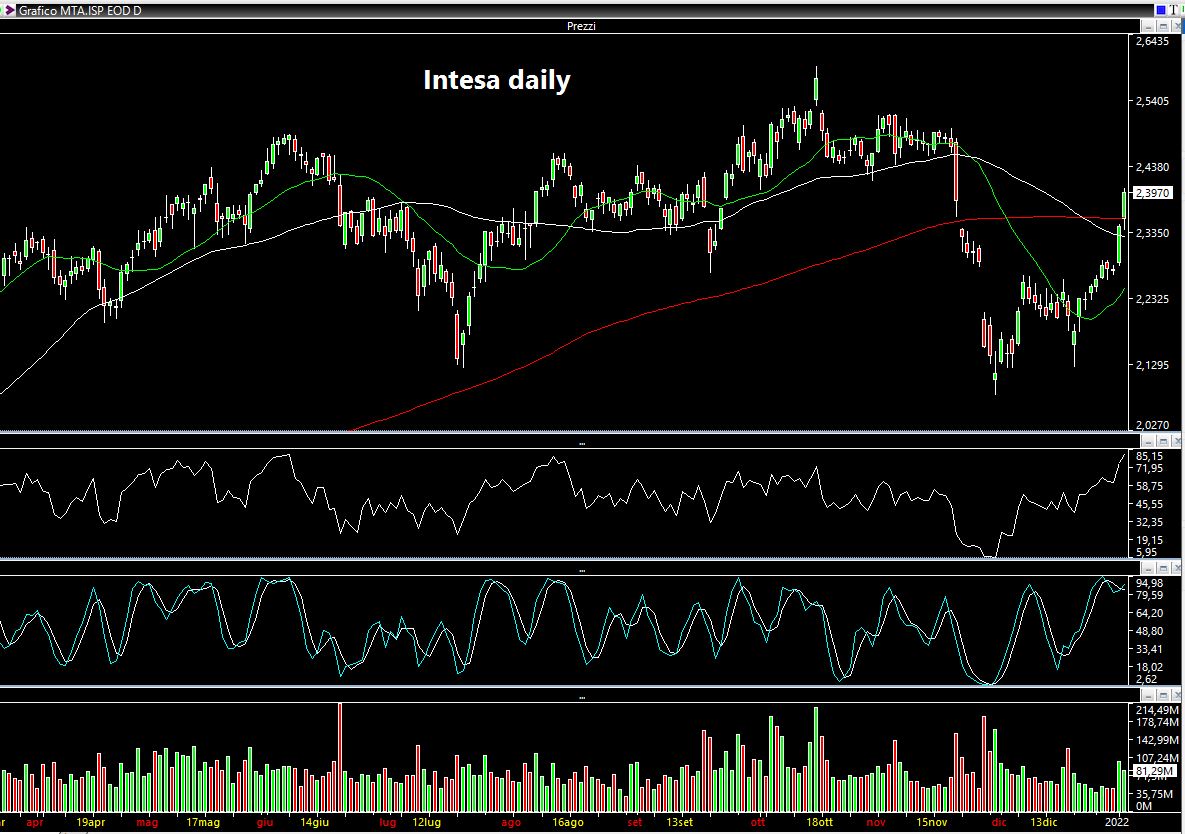Minimize the oscillator panel with 85,15 scale

click(1149, 441)
